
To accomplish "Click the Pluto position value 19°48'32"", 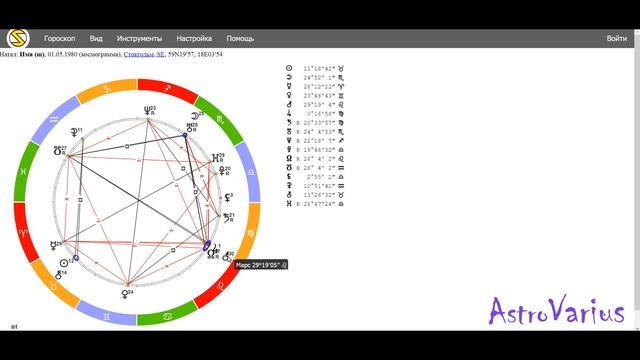I will click(319, 149).
